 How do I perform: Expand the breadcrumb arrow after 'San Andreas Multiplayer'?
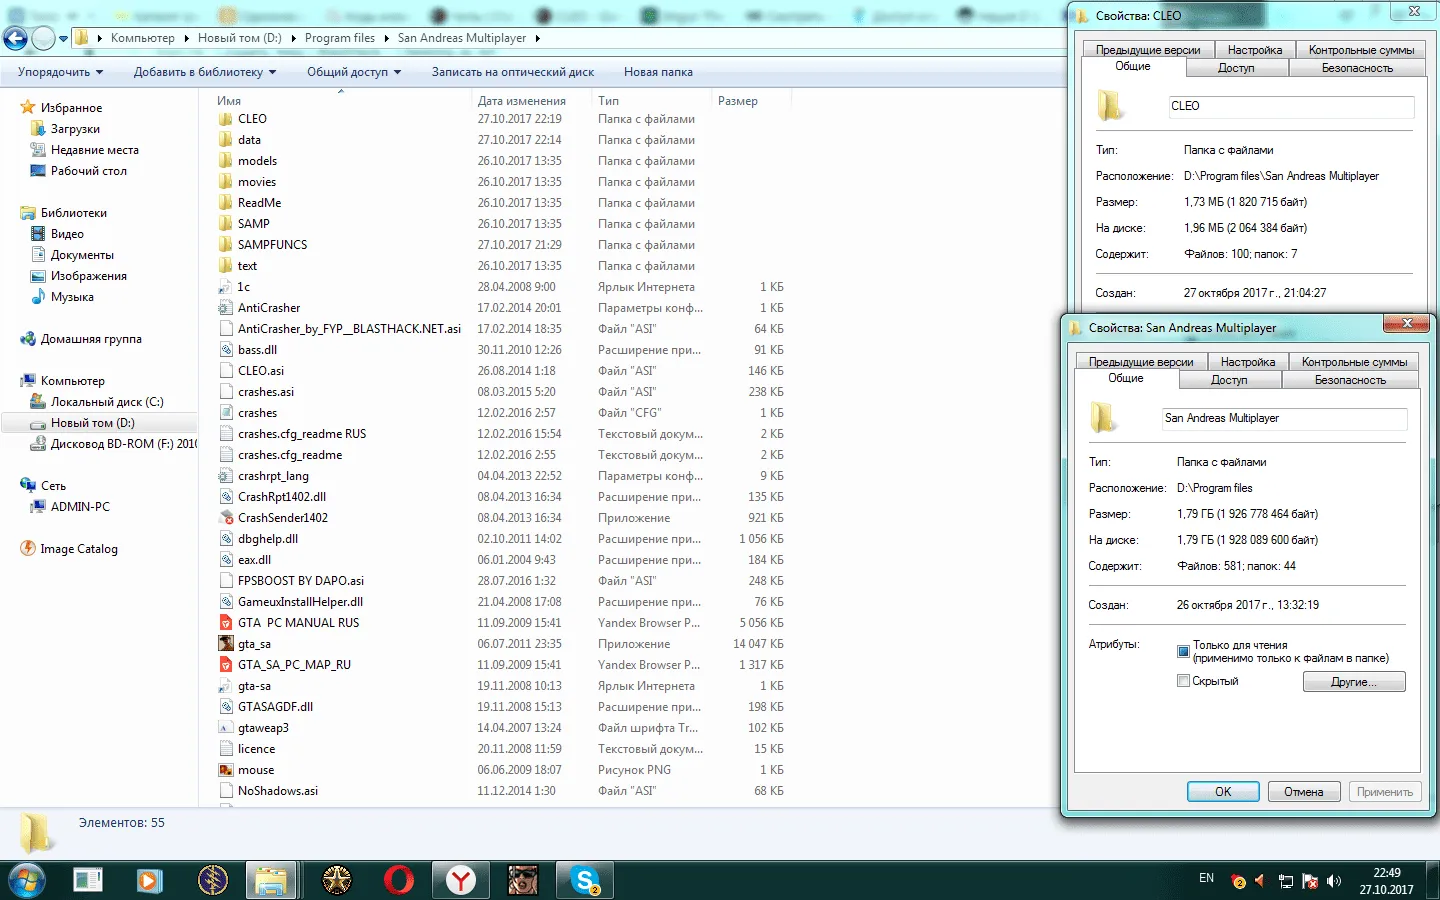pyautogui.click(x=538, y=38)
